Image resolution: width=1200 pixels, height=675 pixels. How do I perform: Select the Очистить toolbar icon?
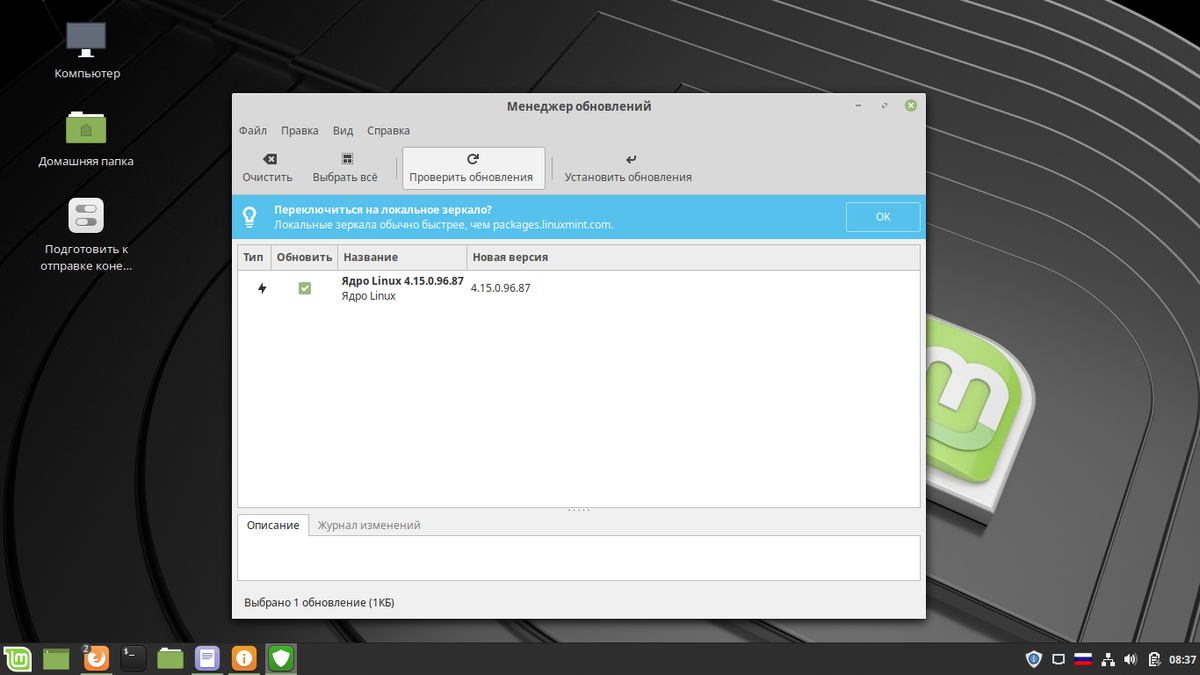pyautogui.click(x=267, y=167)
